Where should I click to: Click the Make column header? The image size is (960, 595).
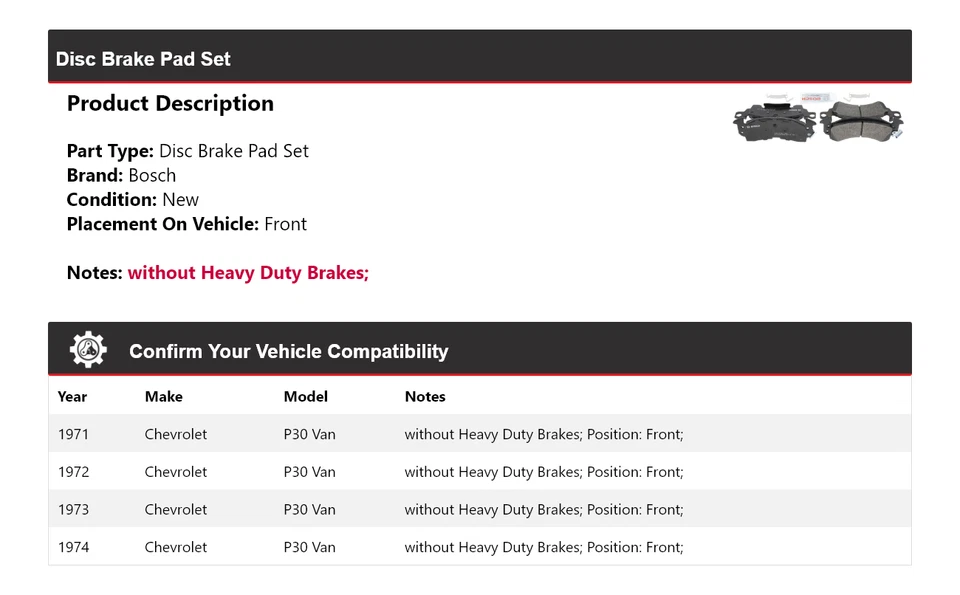163,397
